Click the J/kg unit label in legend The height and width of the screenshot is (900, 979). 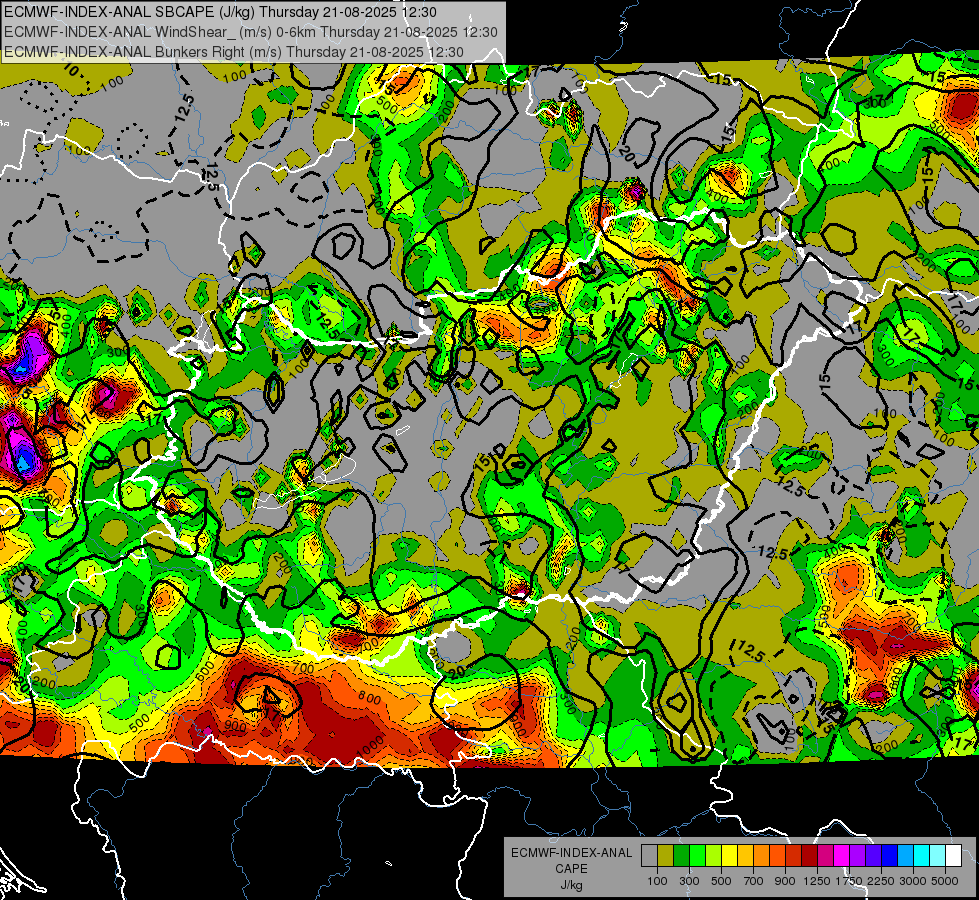[x=572, y=885]
